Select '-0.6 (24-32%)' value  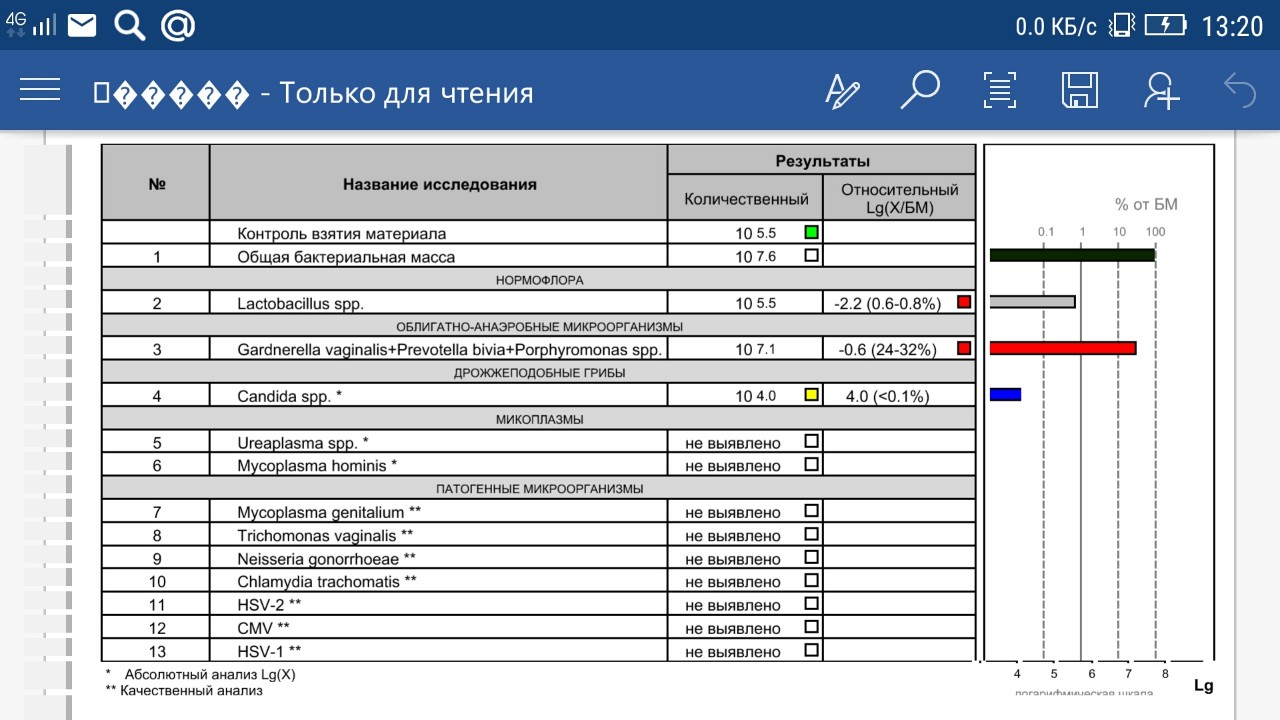point(886,350)
